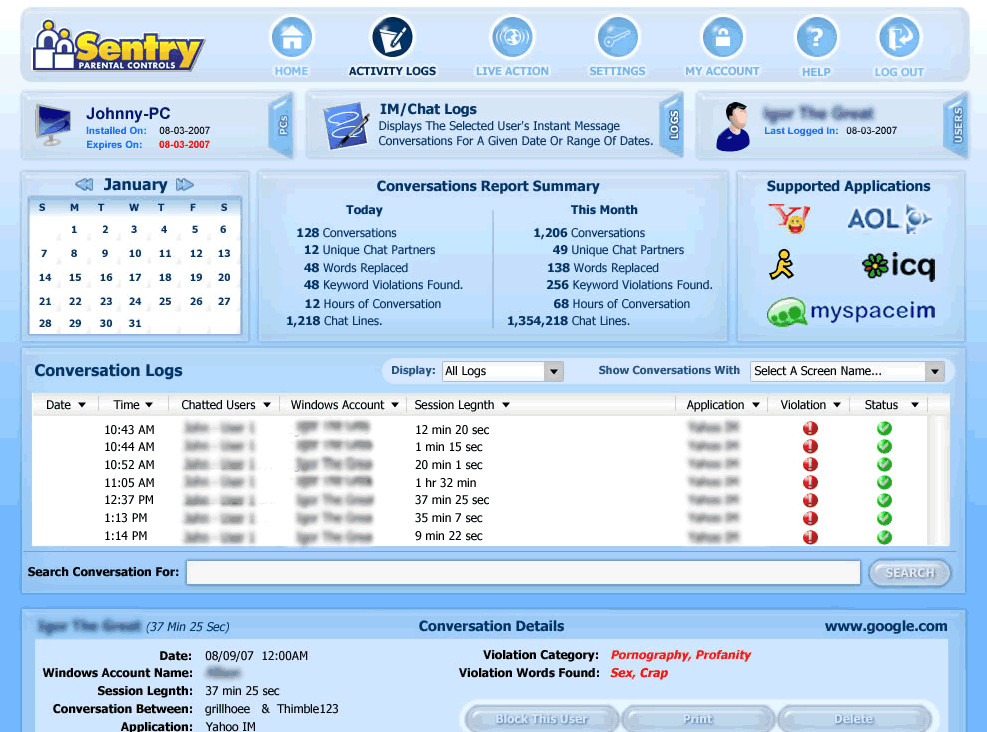Click the 128 Conversations today summary

346,232
